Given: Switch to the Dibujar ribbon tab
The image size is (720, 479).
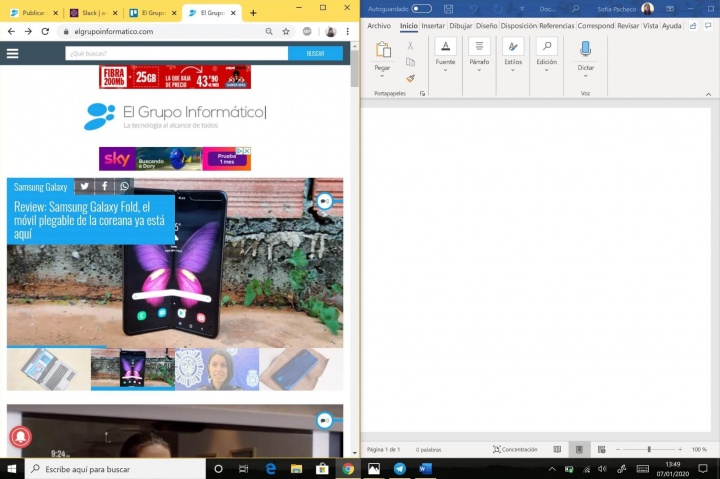Looking at the screenshot, I should click(461, 26).
